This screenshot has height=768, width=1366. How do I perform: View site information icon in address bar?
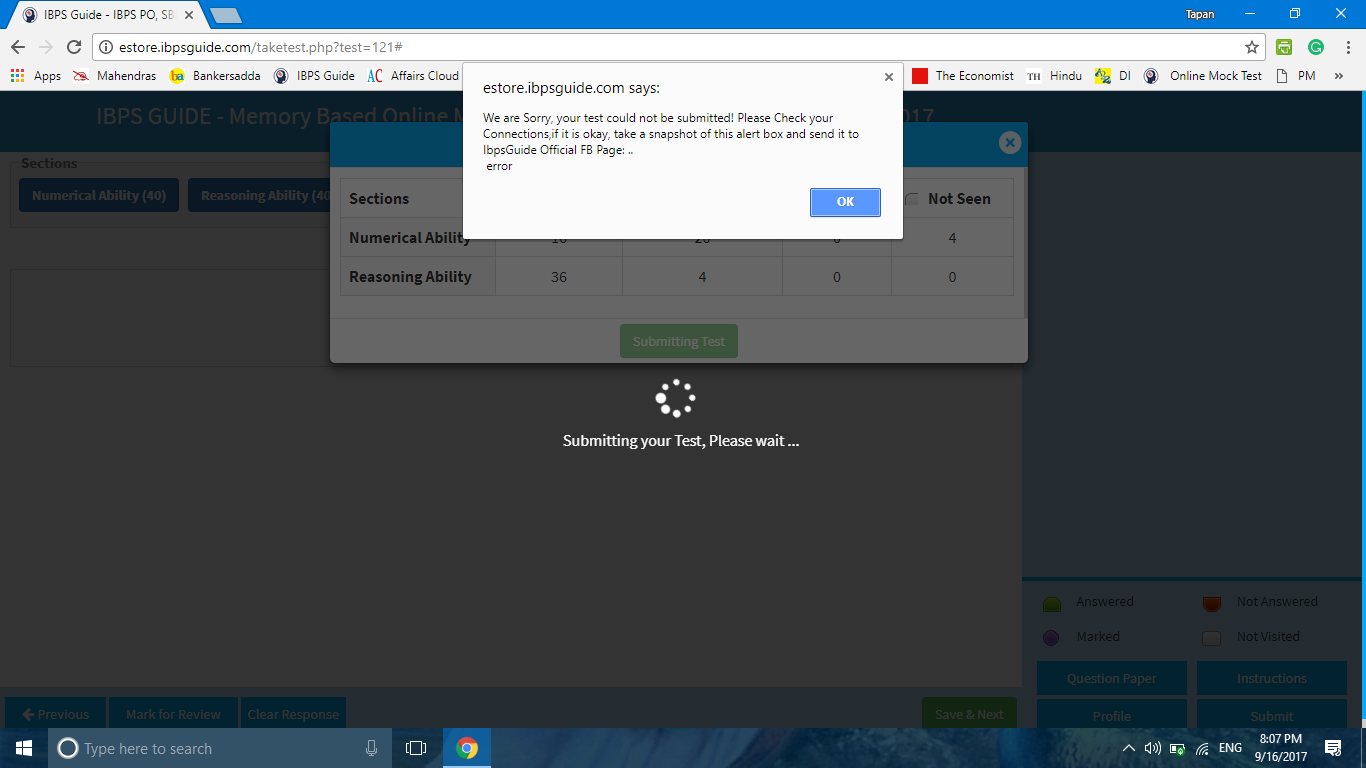point(106,47)
